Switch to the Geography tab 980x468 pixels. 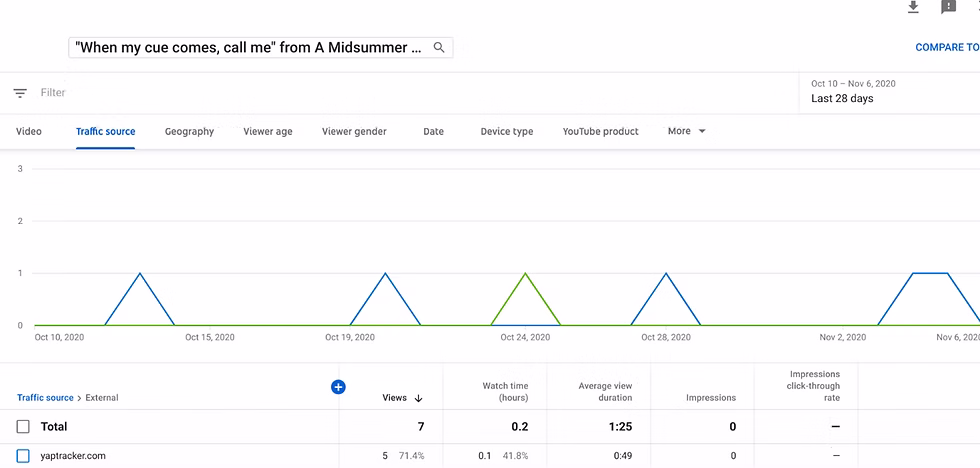tap(189, 132)
